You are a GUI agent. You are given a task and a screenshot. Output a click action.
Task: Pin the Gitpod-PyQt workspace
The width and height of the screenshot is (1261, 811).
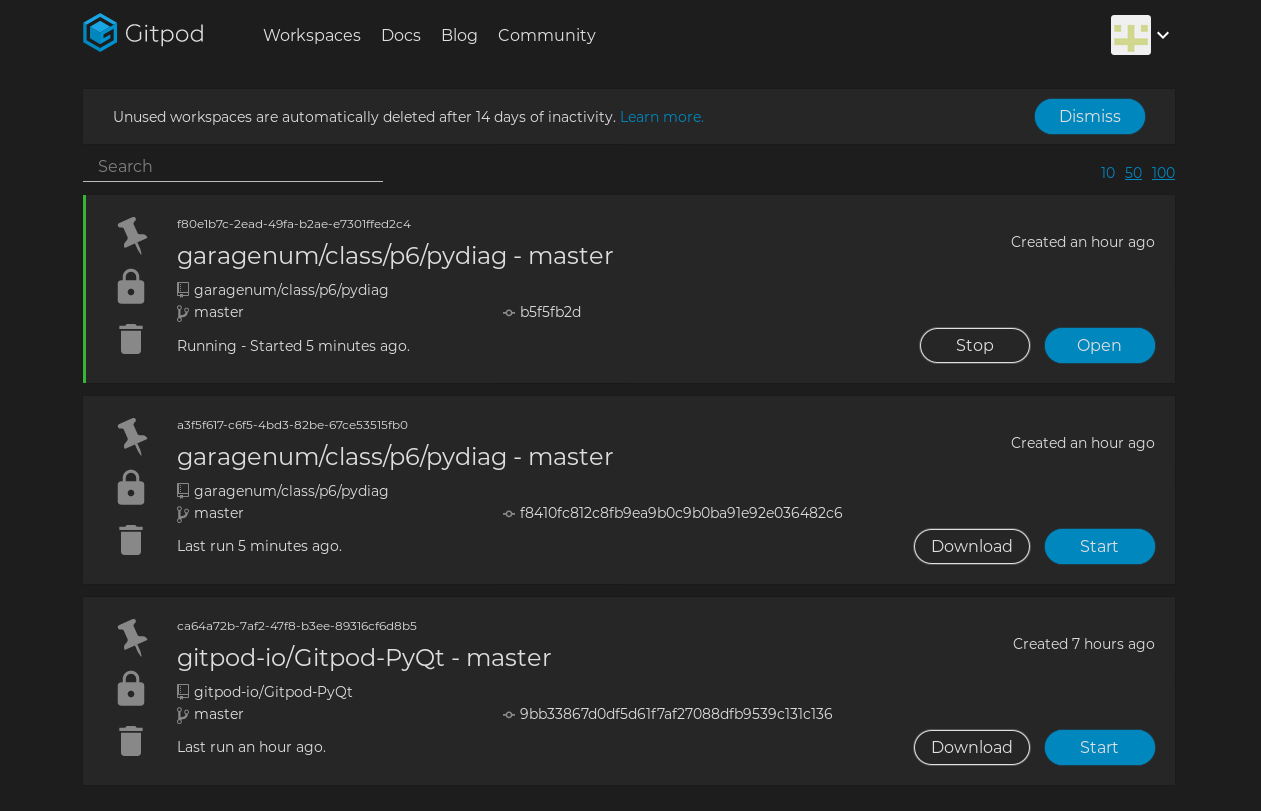point(130,636)
